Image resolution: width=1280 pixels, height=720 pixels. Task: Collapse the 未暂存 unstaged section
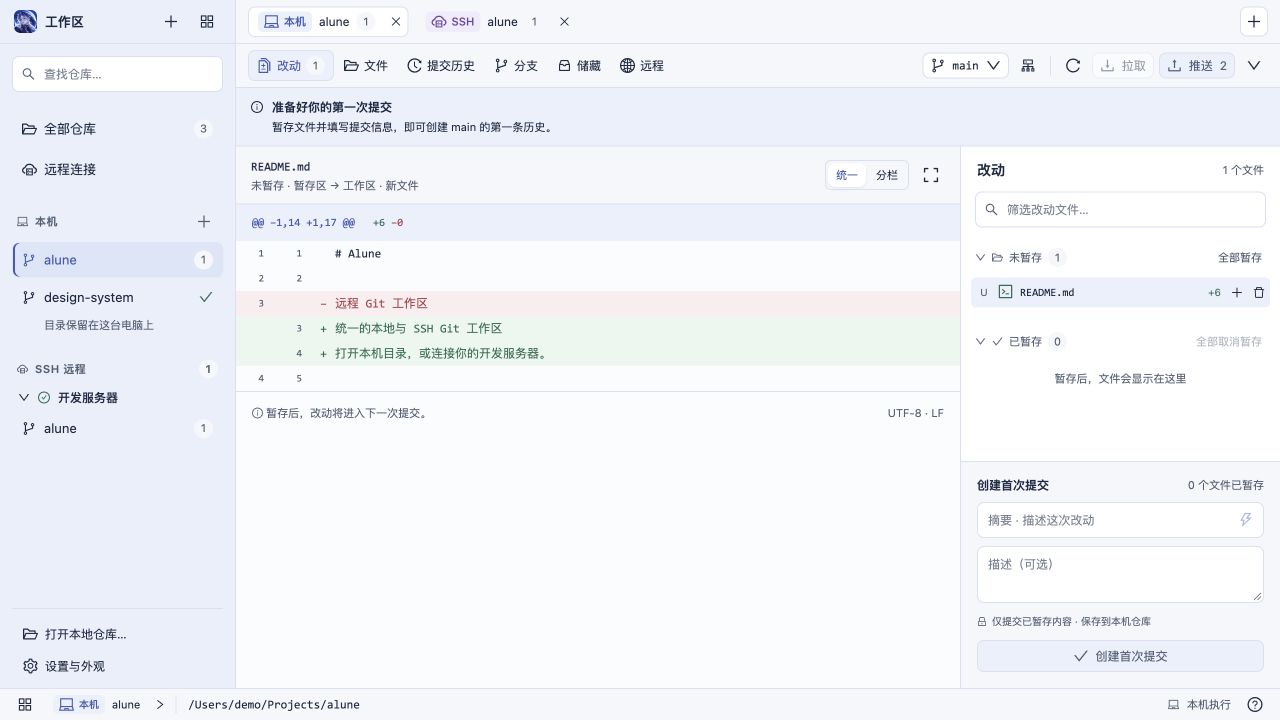click(980, 258)
